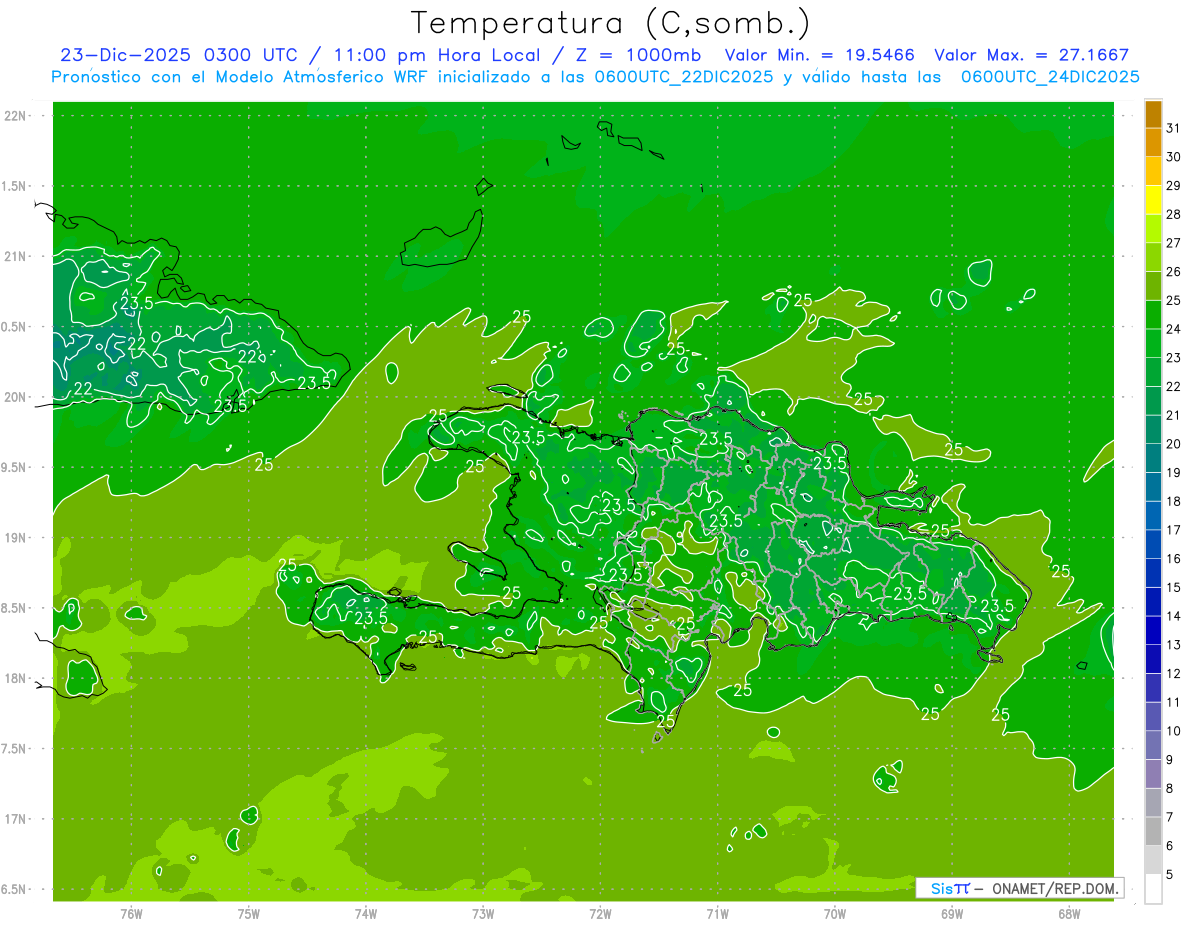Click the blue swatch between 16 and 17

(1153, 544)
